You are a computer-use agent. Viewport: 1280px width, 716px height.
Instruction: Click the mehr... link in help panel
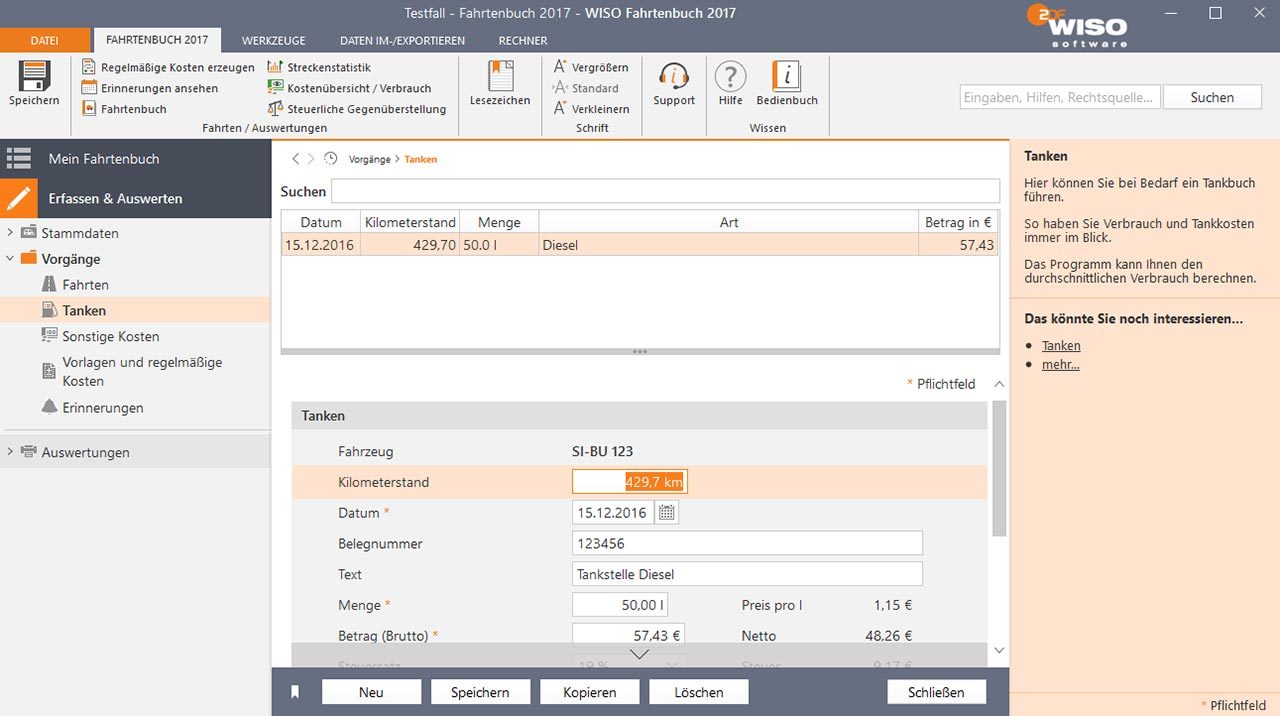[x=1060, y=365]
